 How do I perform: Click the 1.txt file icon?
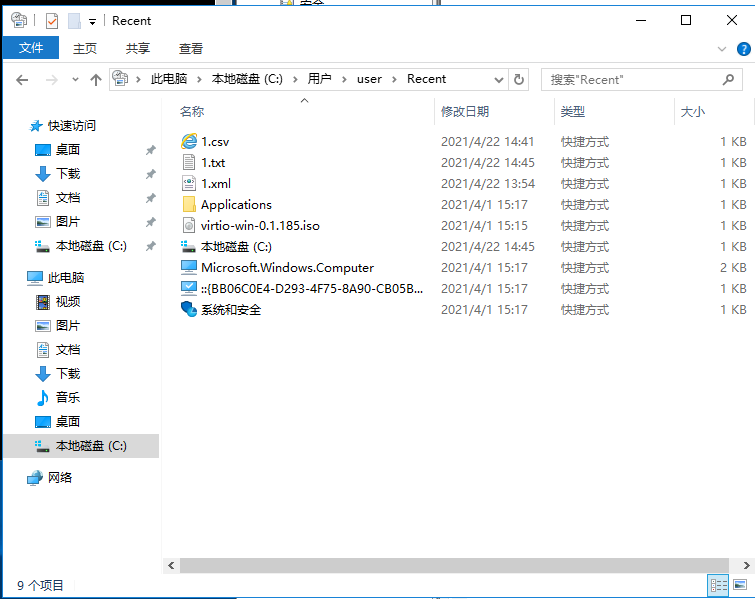pos(189,163)
